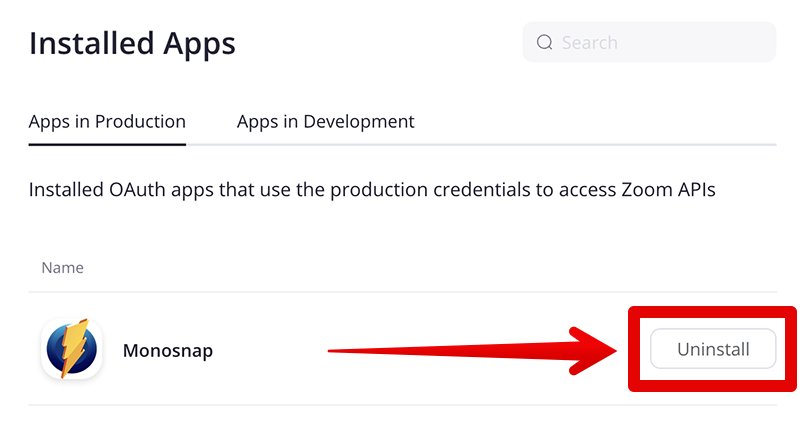Click the Installed Apps page heading

coord(132,43)
